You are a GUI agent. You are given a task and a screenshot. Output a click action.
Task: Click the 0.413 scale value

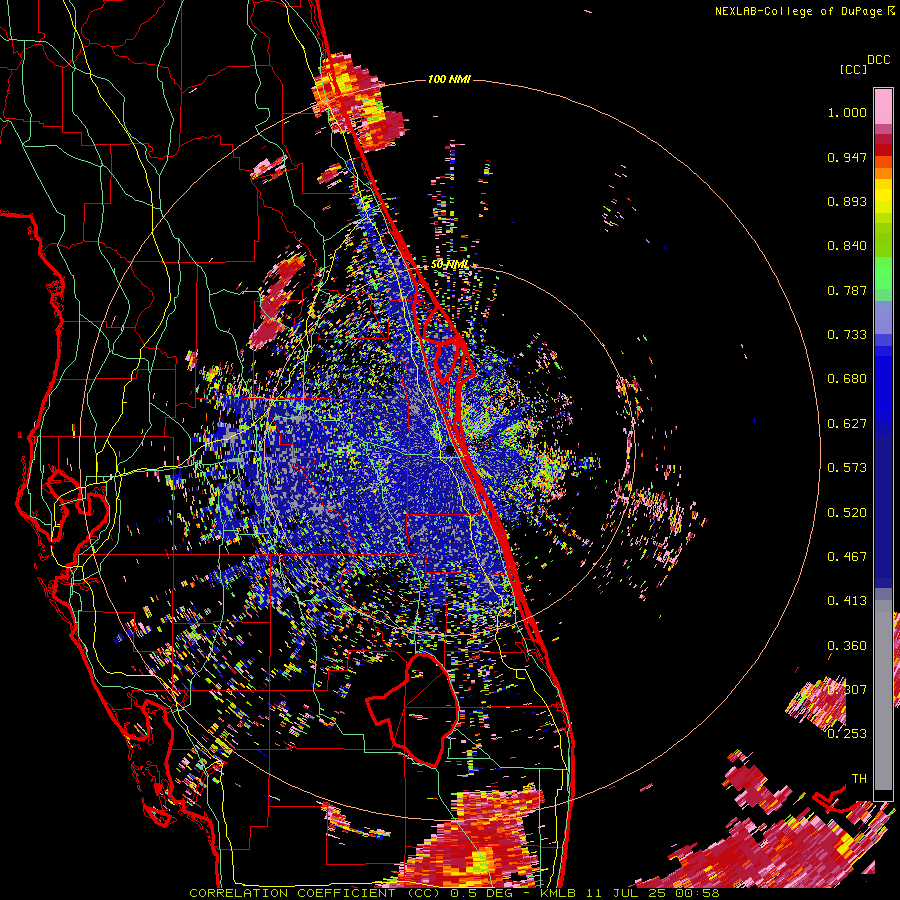847,601
